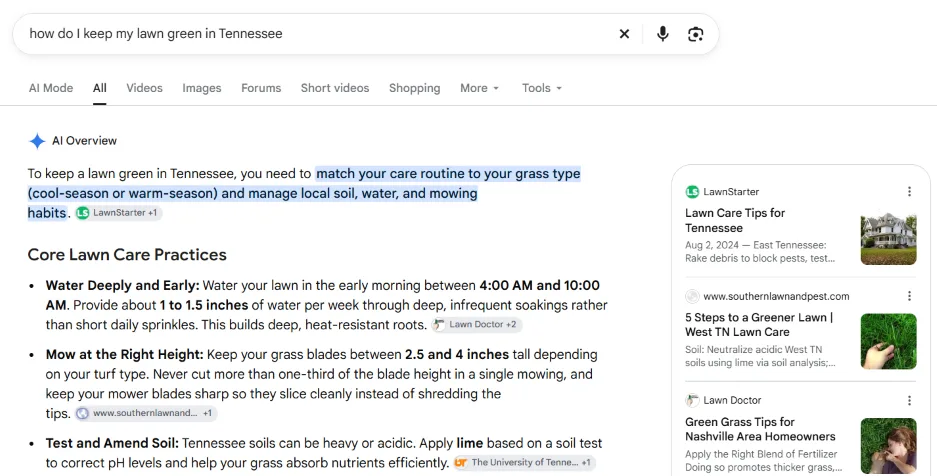Click the white house lawn thumbnail
Viewport: 937px width, 476px height.
point(888,238)
